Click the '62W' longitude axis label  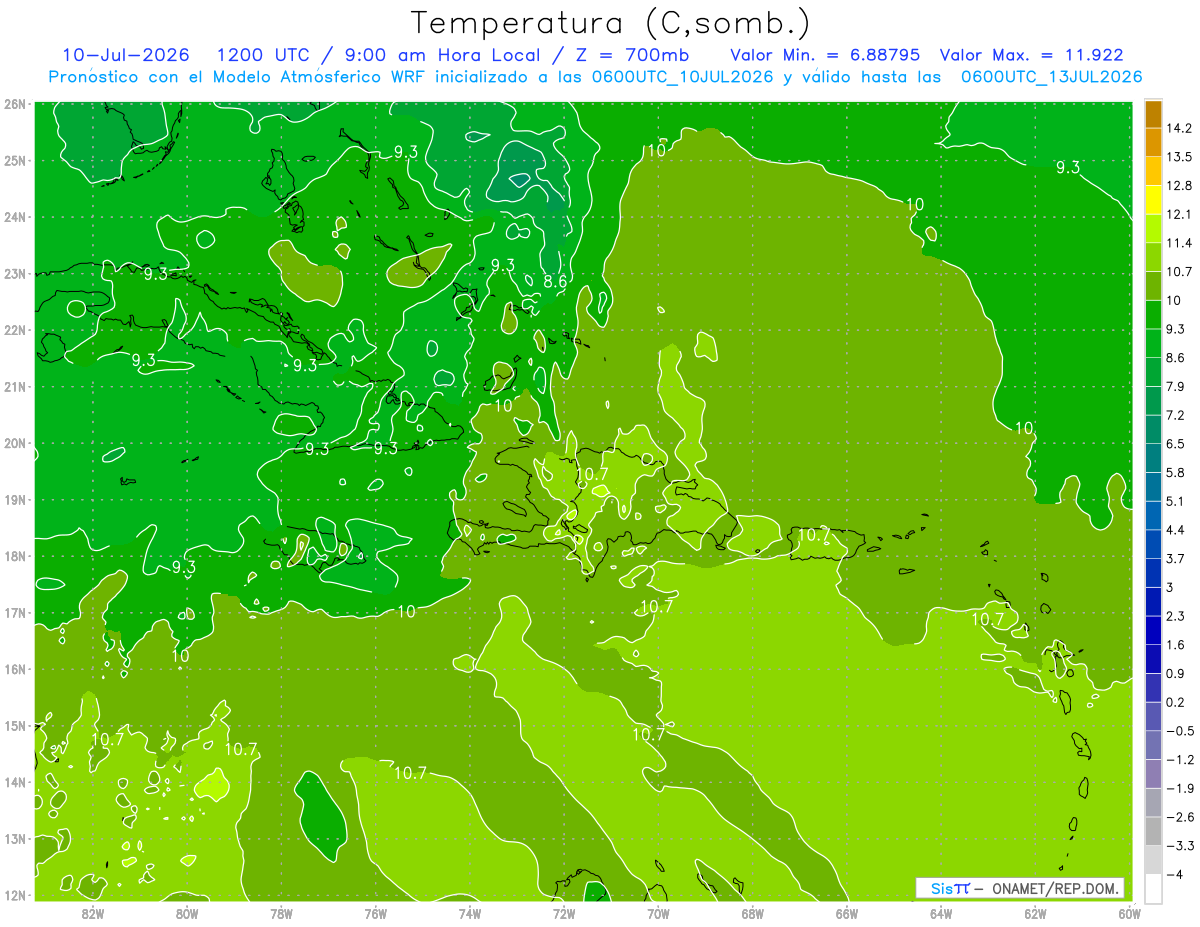tap(1035, 913)
